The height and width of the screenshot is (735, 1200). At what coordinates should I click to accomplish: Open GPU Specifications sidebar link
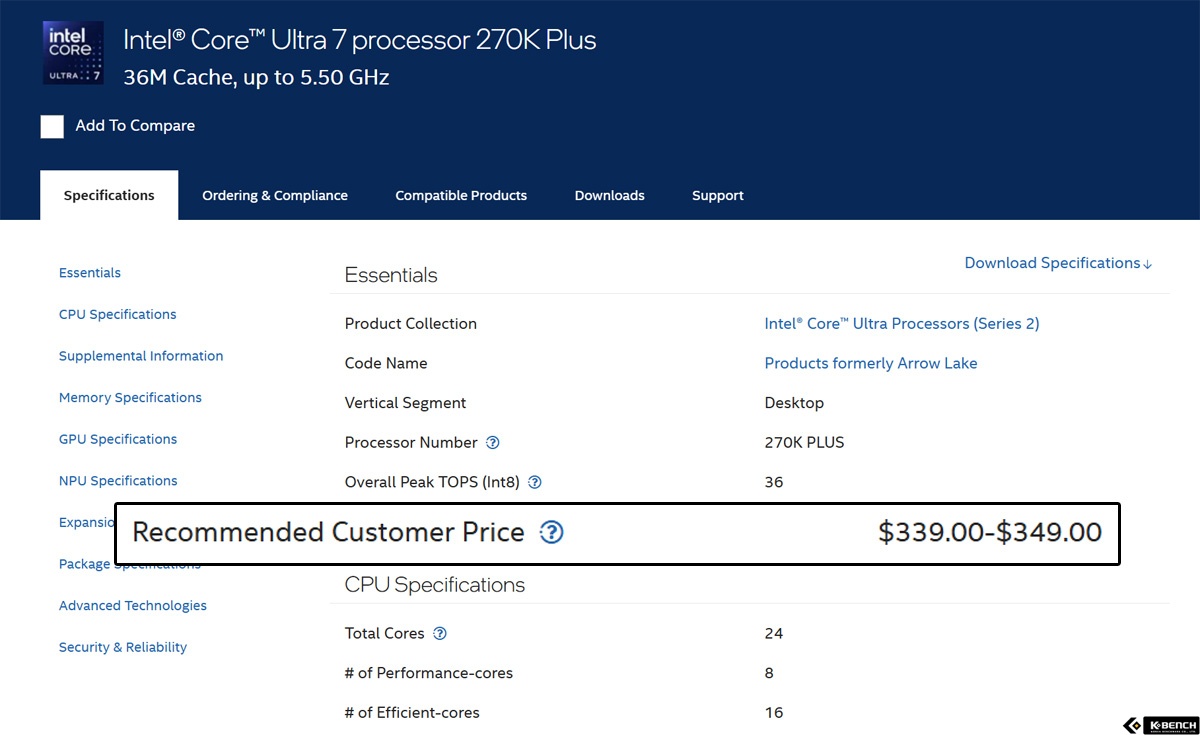pyautogui.click(x=118, y=439)
